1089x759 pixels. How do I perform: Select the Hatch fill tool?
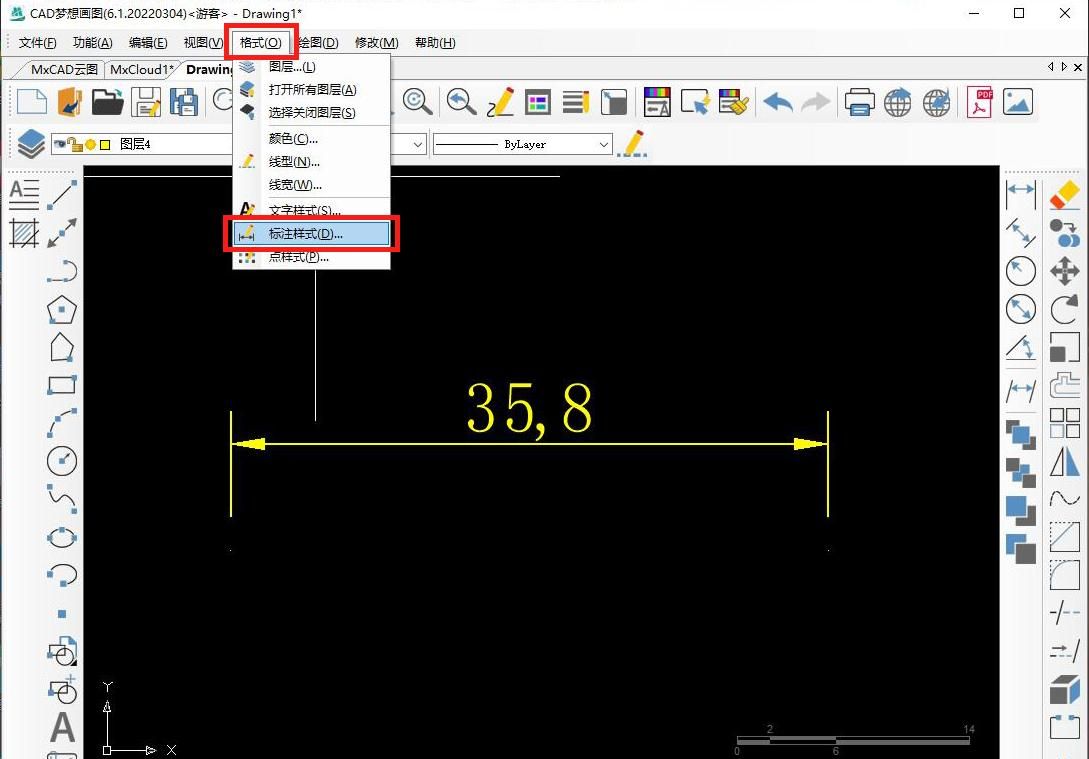pyautogui.click(x=24, y=233)
